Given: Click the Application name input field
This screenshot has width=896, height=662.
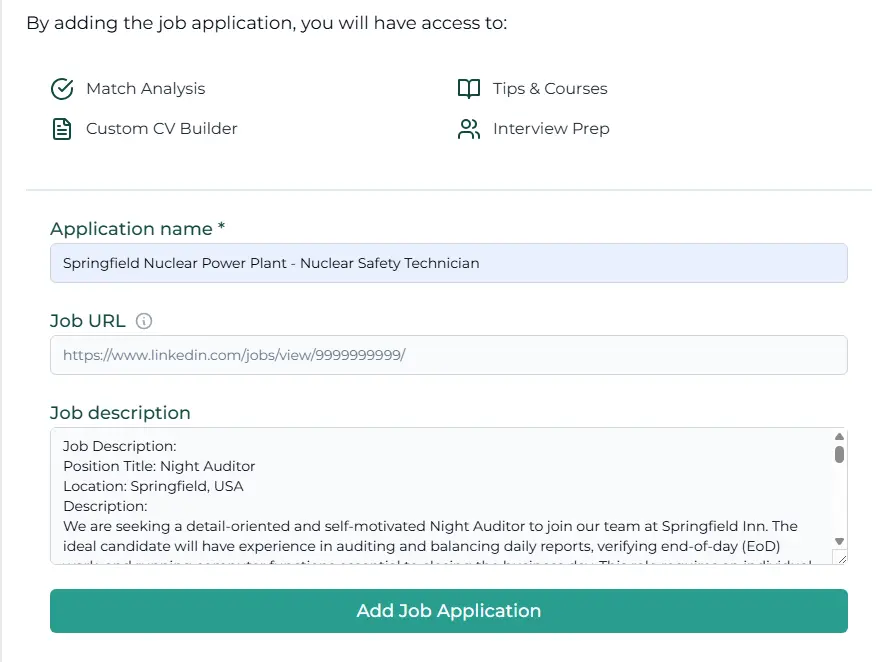Looking at the screenshot, I should 448,262.
